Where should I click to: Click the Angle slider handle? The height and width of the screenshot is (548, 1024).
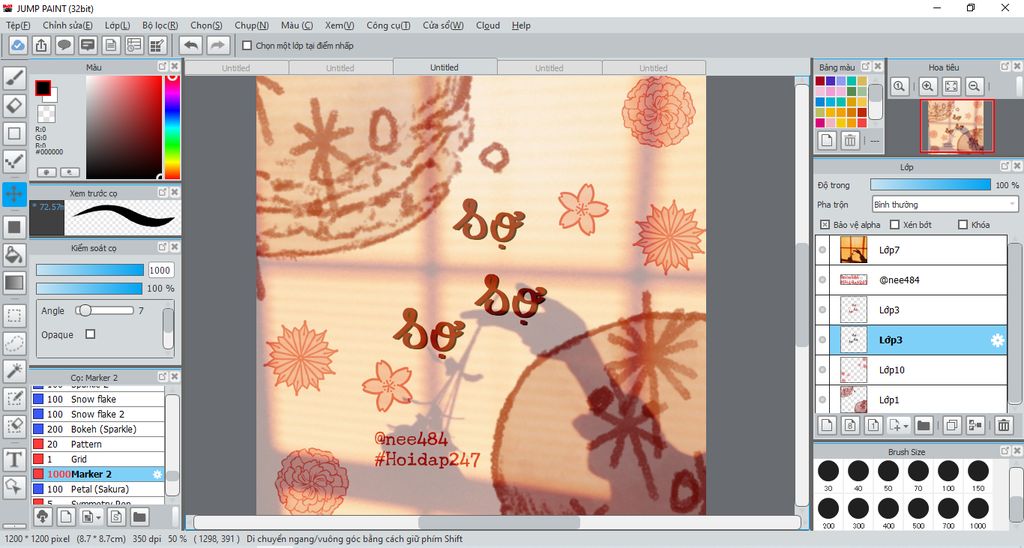(84, 310)
